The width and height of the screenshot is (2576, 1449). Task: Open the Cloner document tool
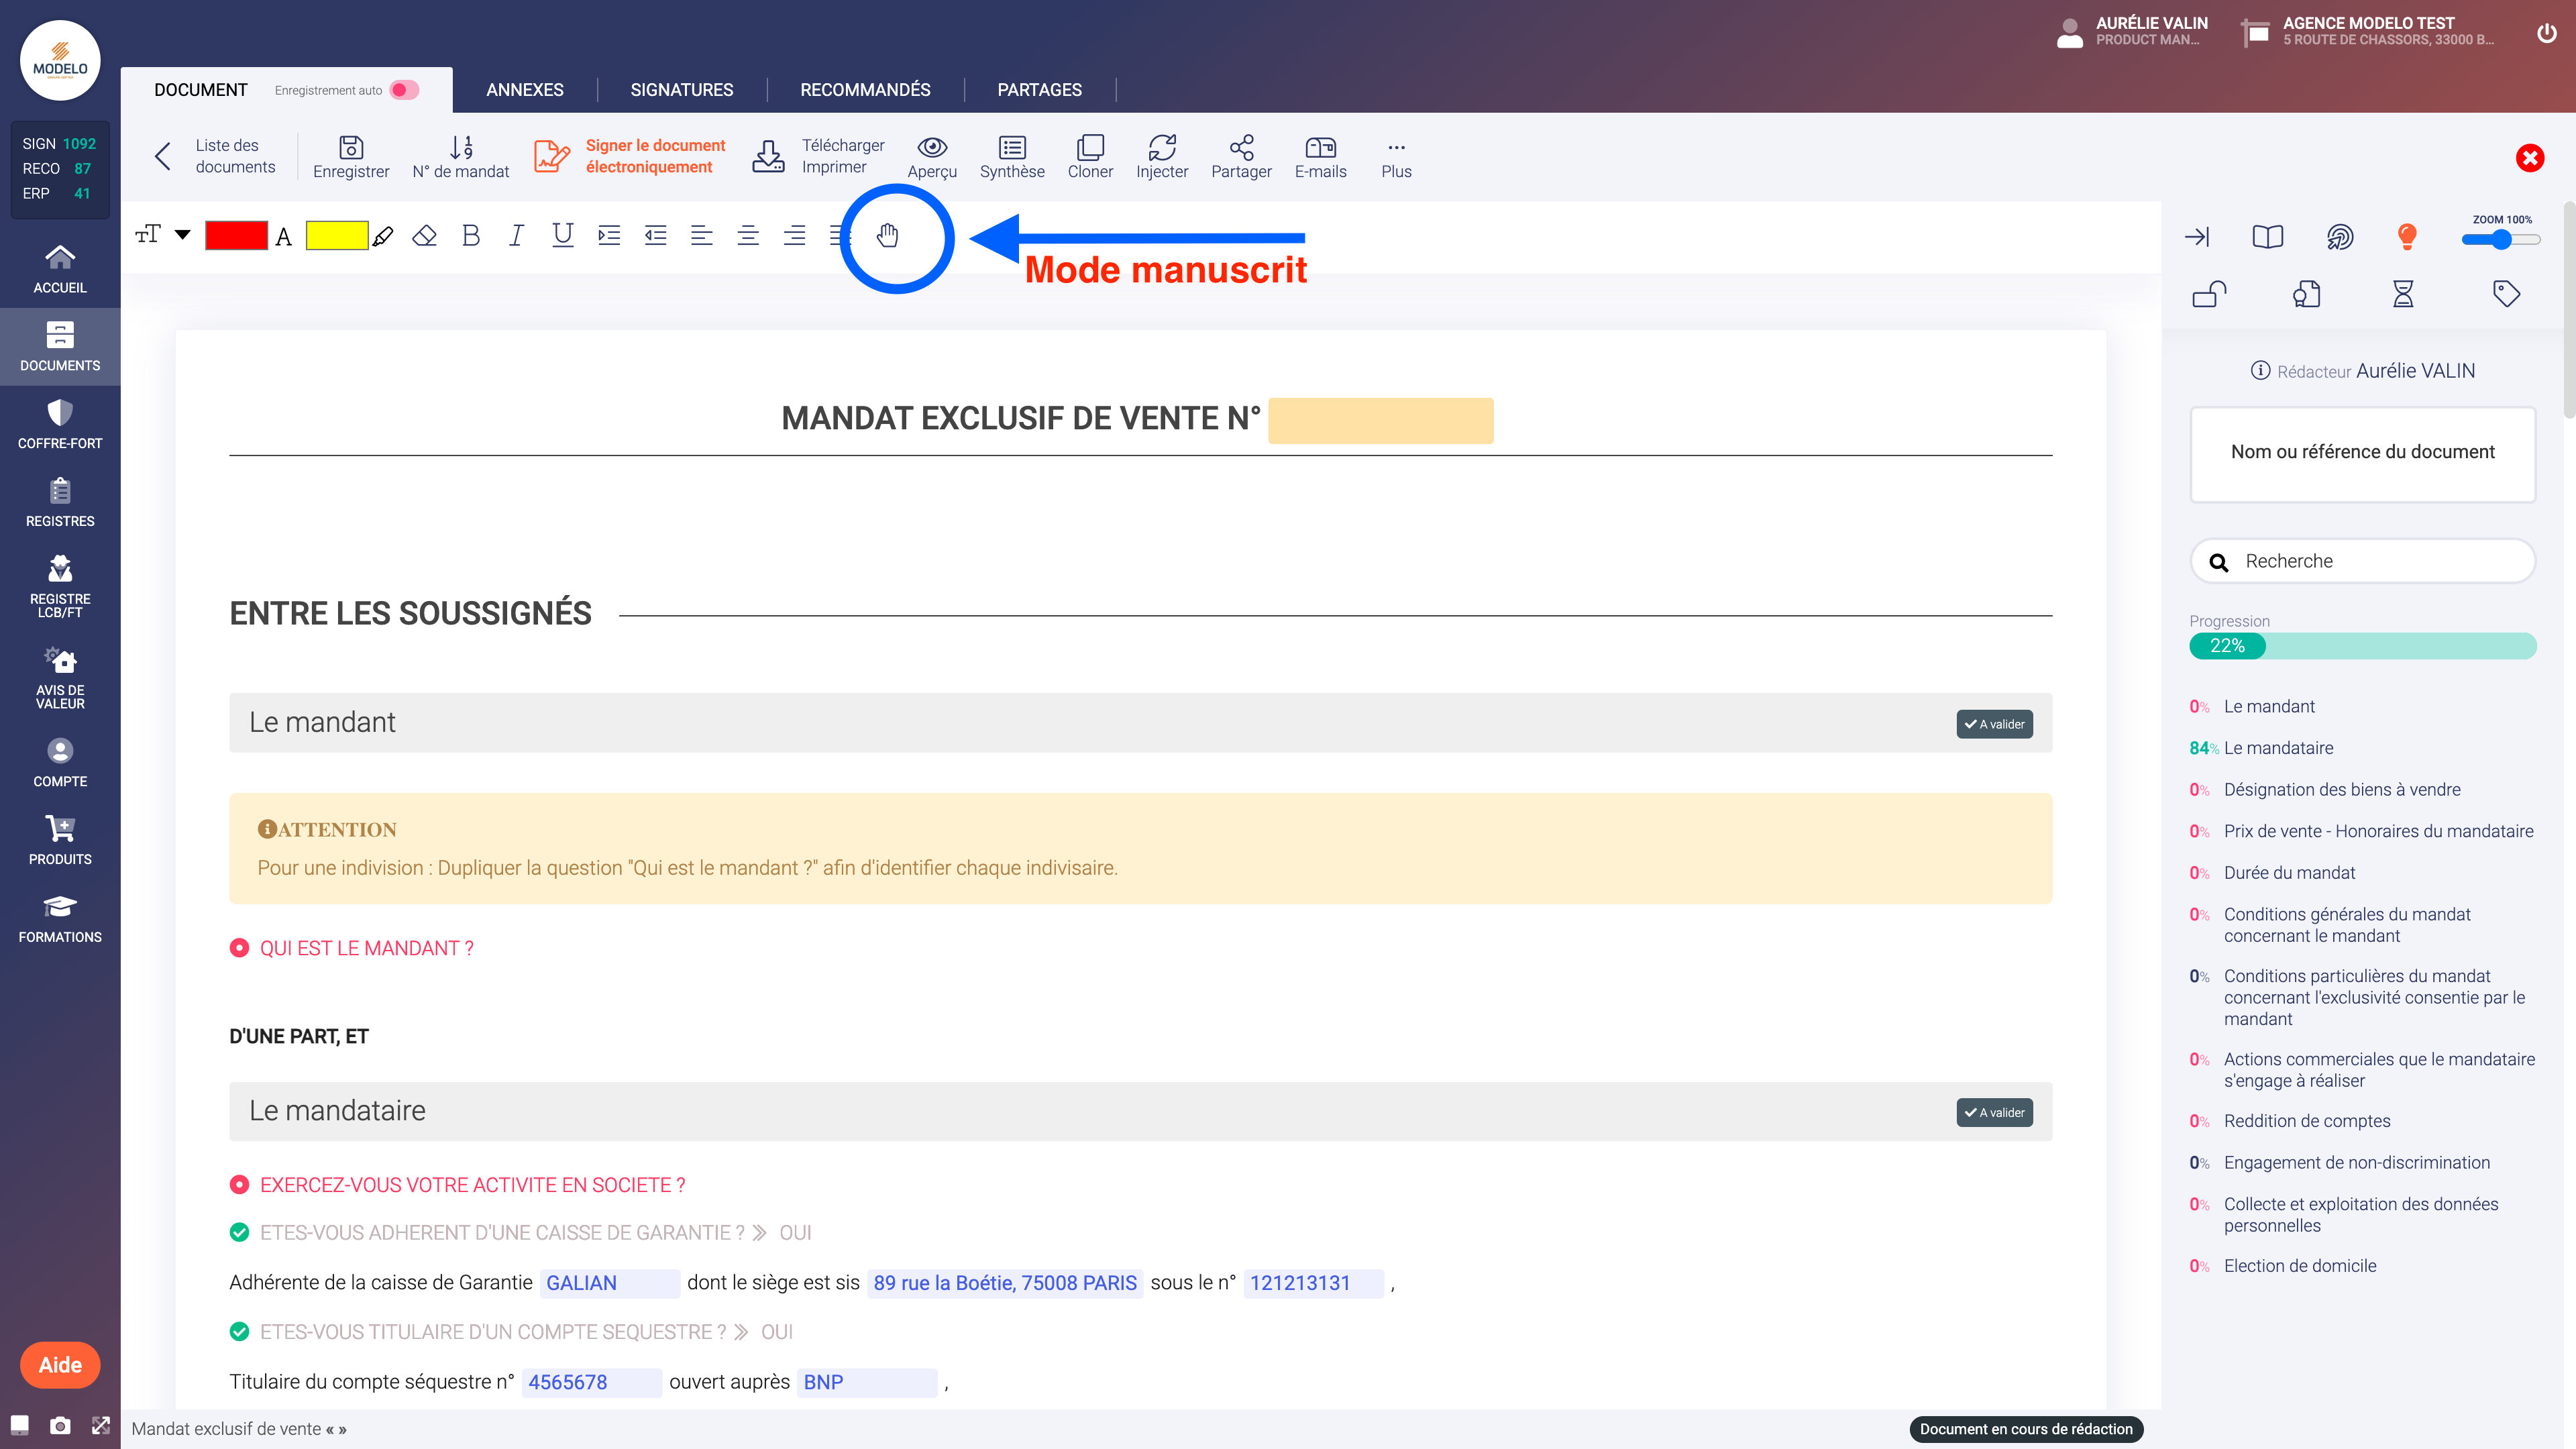[x=1089, y=156]
